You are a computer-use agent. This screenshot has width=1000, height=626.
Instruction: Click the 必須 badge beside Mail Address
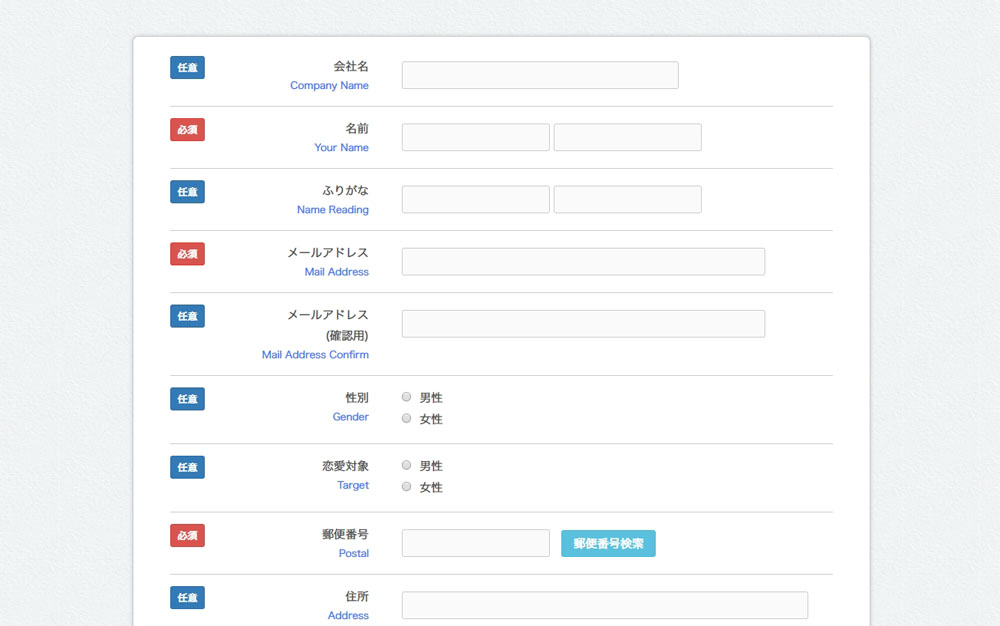pyautogui.click(x=188, y=254)
